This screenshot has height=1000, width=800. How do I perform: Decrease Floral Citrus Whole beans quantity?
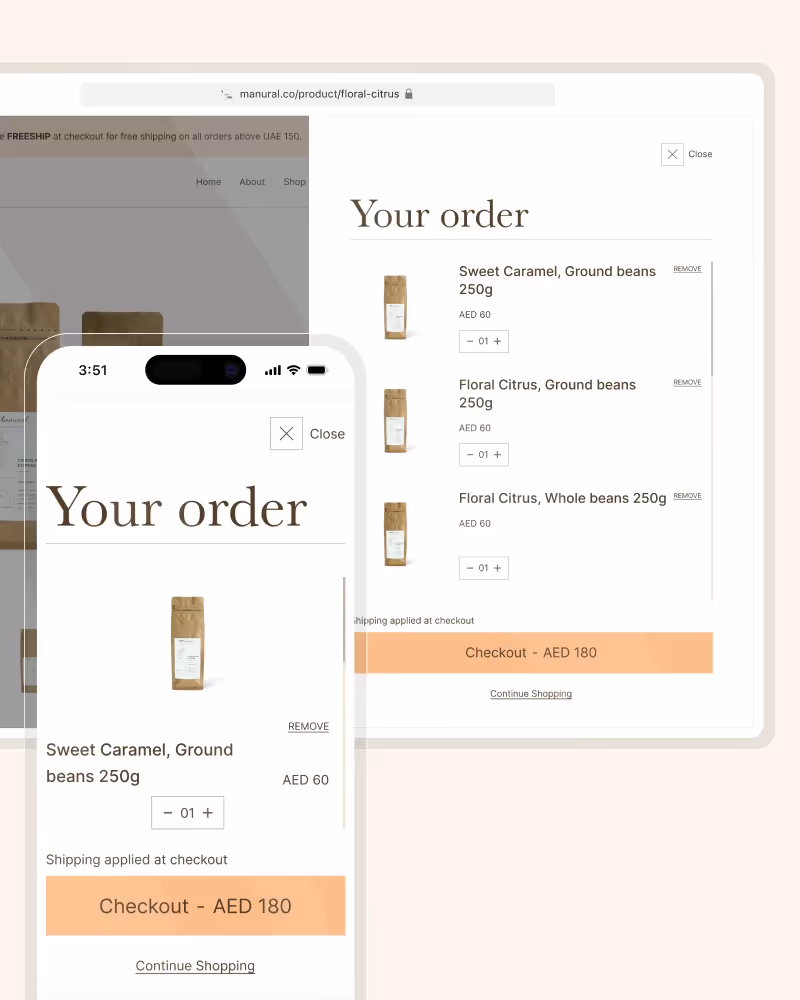[x=470, y=568]
